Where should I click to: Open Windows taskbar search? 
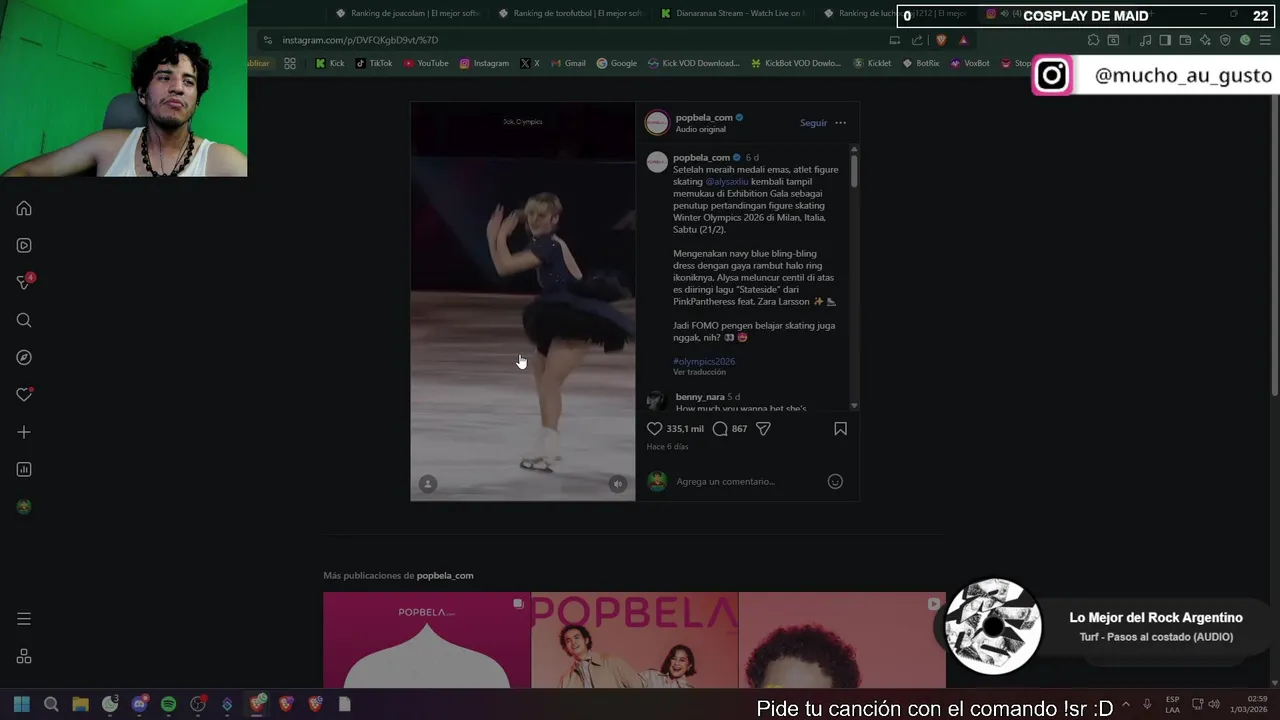(x=51, y=704)
